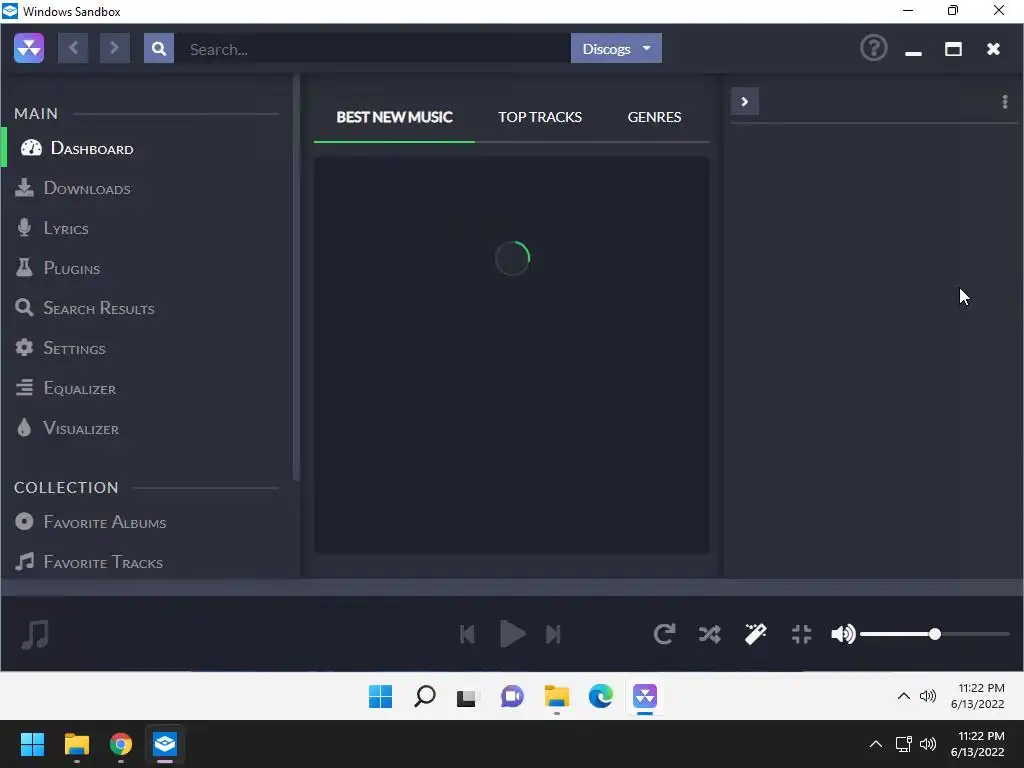Viewport: 1024px width, 768px height.
Task: Click into the Search input field
Action: coord(372,49)
